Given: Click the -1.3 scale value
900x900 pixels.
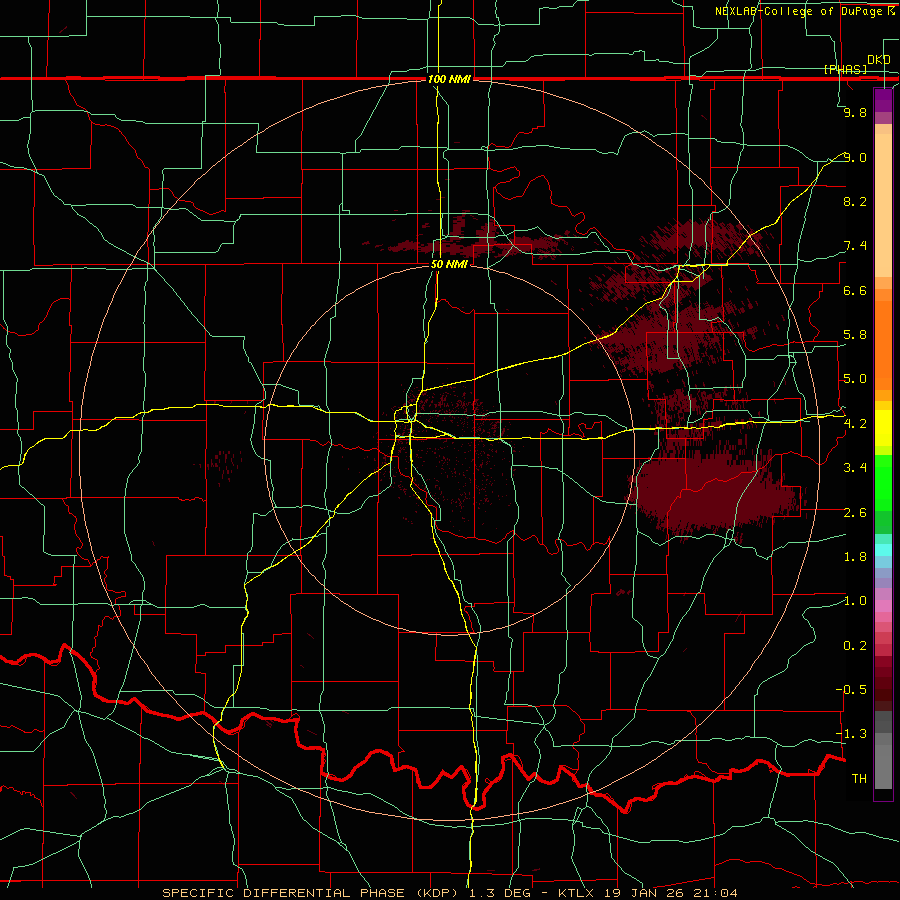Looking at the screenshot, I should (852, 734).
